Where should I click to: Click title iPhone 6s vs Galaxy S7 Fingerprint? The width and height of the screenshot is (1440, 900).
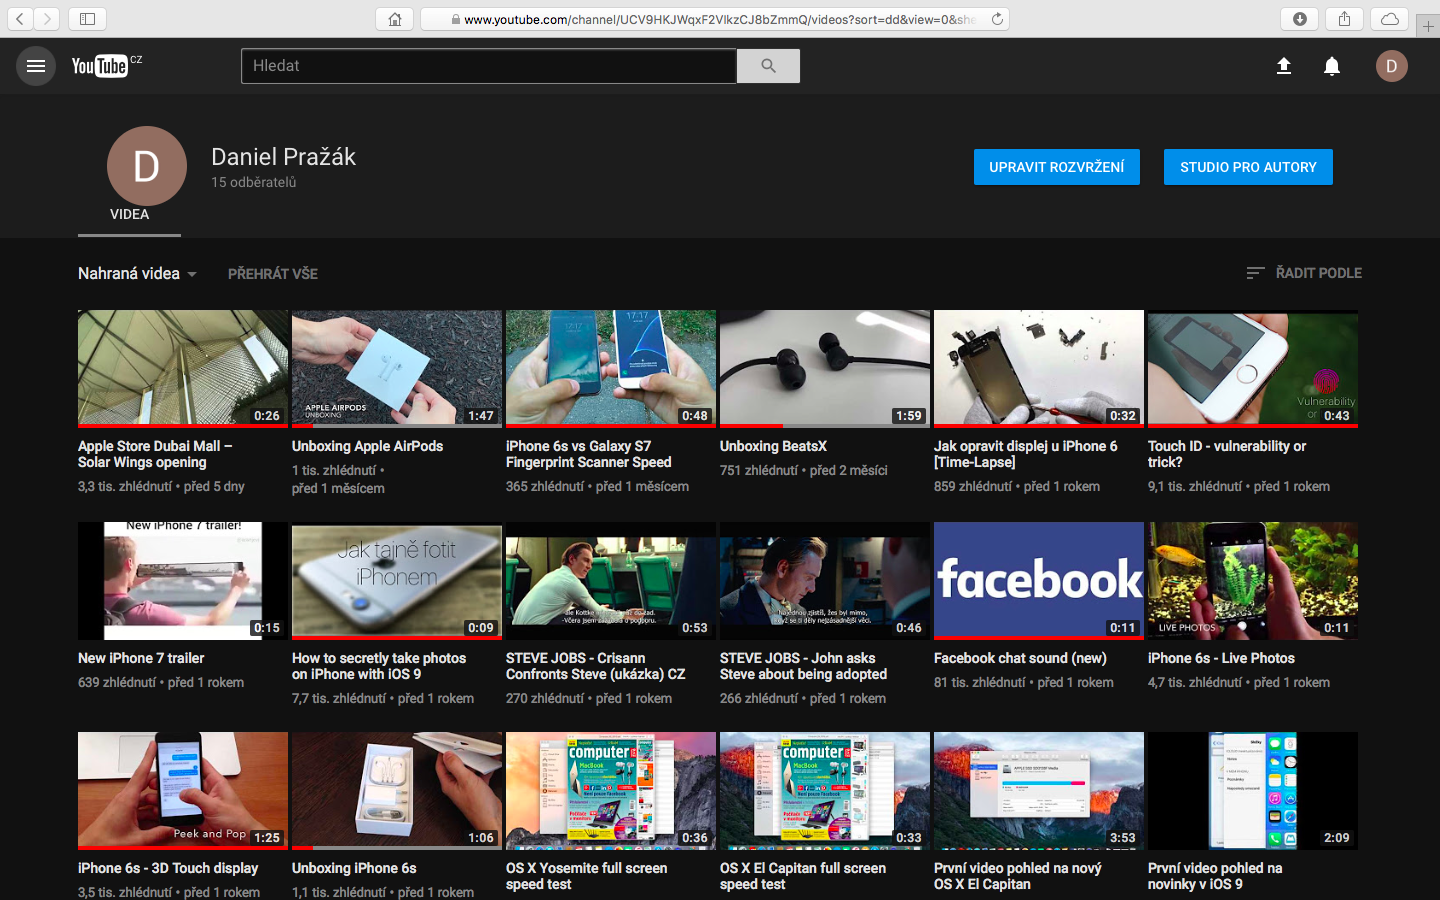click(x=589, y=454)
